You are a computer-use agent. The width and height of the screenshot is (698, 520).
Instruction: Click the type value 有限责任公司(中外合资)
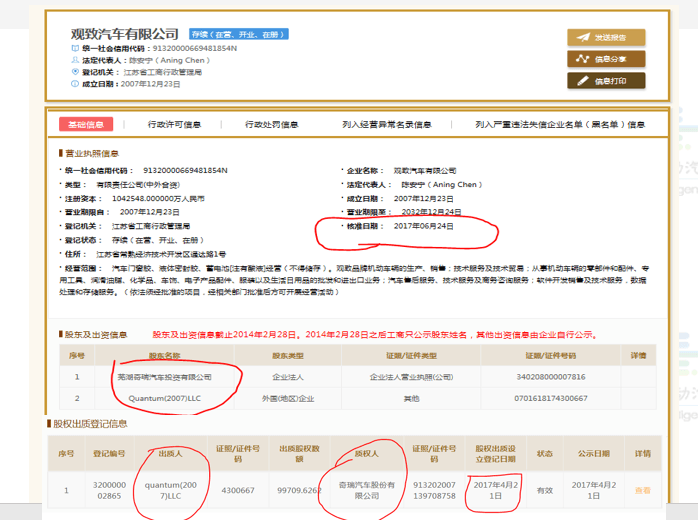(138, 185)
